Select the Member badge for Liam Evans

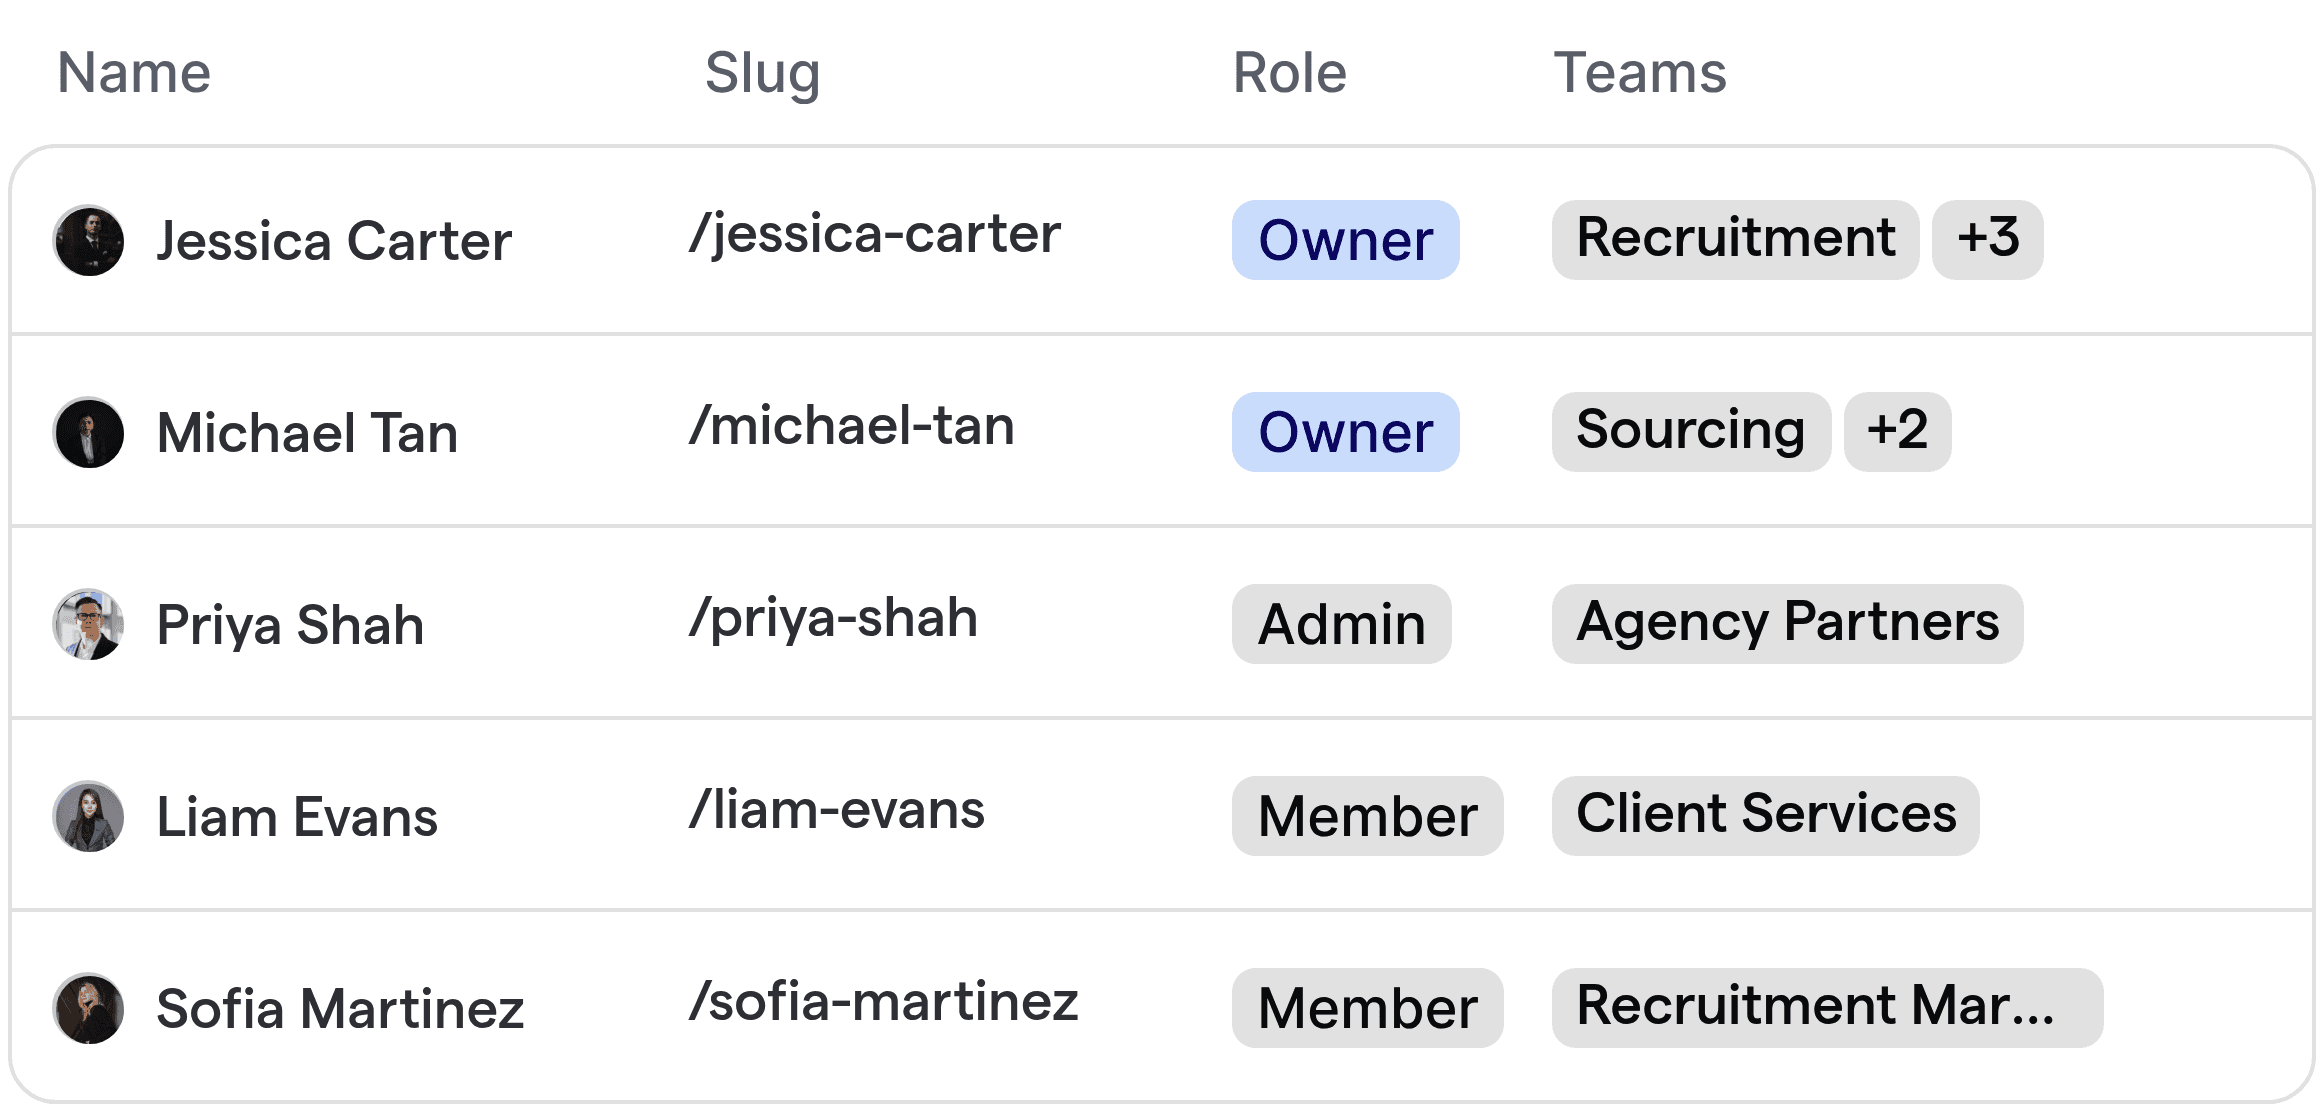tap(1367, 816)
